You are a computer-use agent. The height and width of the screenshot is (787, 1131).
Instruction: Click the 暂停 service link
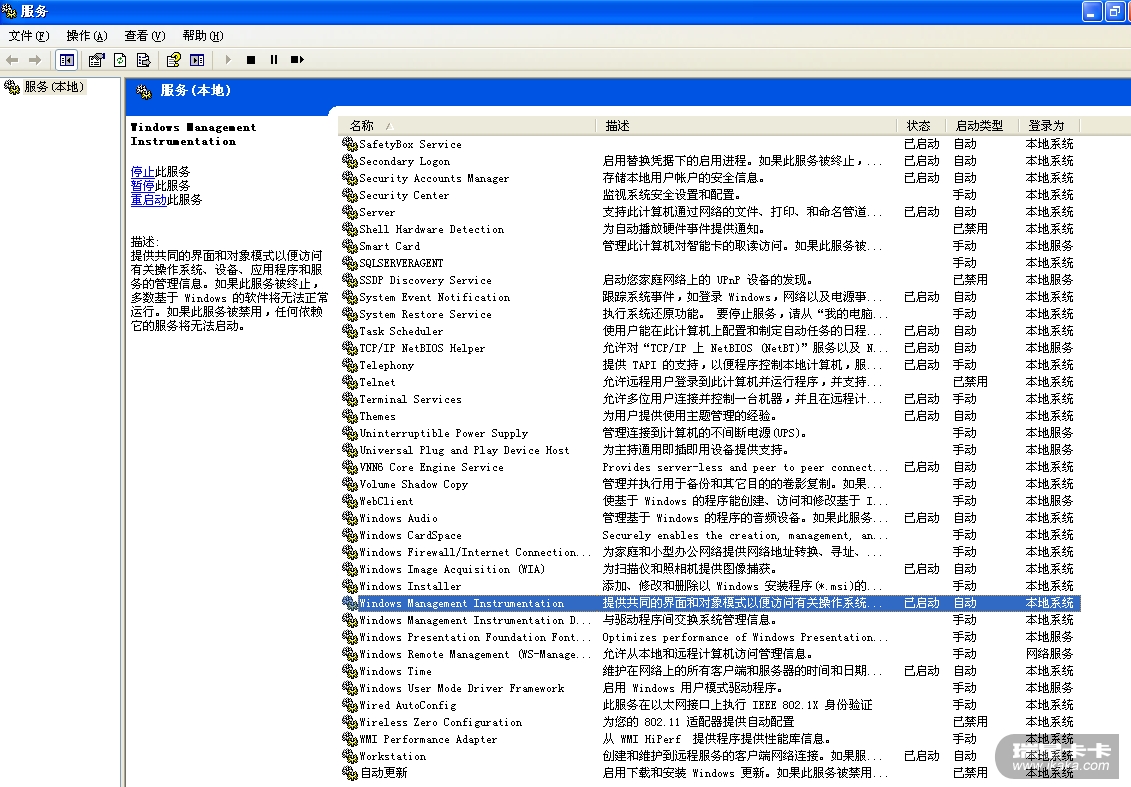(x=142, y=185)
